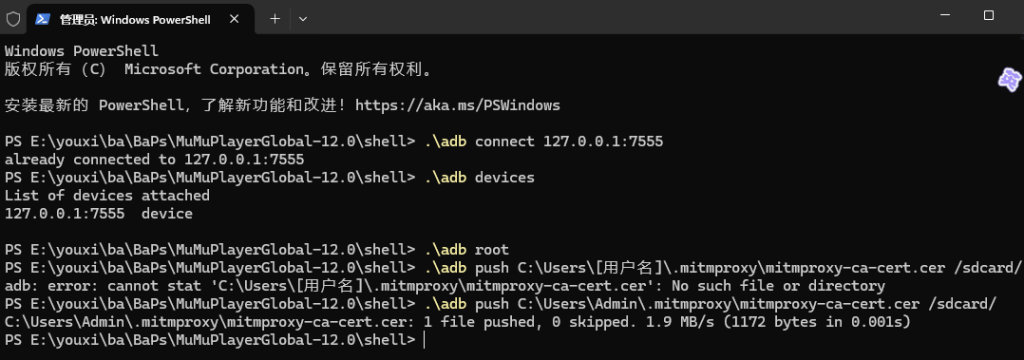Image resolution: width=1024 pixels, height=360 pixels.
Task: Maximize the terminal window
Action: coord(989,15)
